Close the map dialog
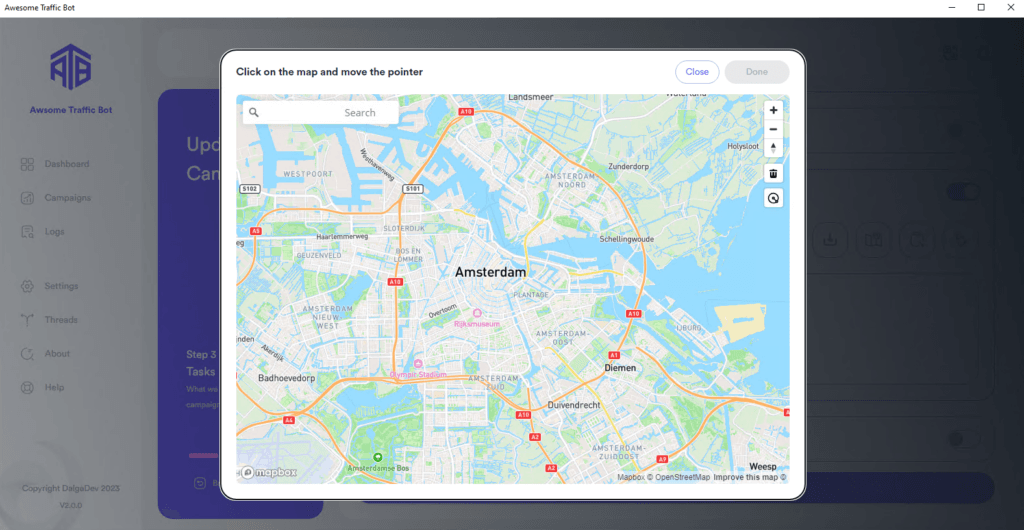Screen dimensions: 1024x530 point(697,72)
